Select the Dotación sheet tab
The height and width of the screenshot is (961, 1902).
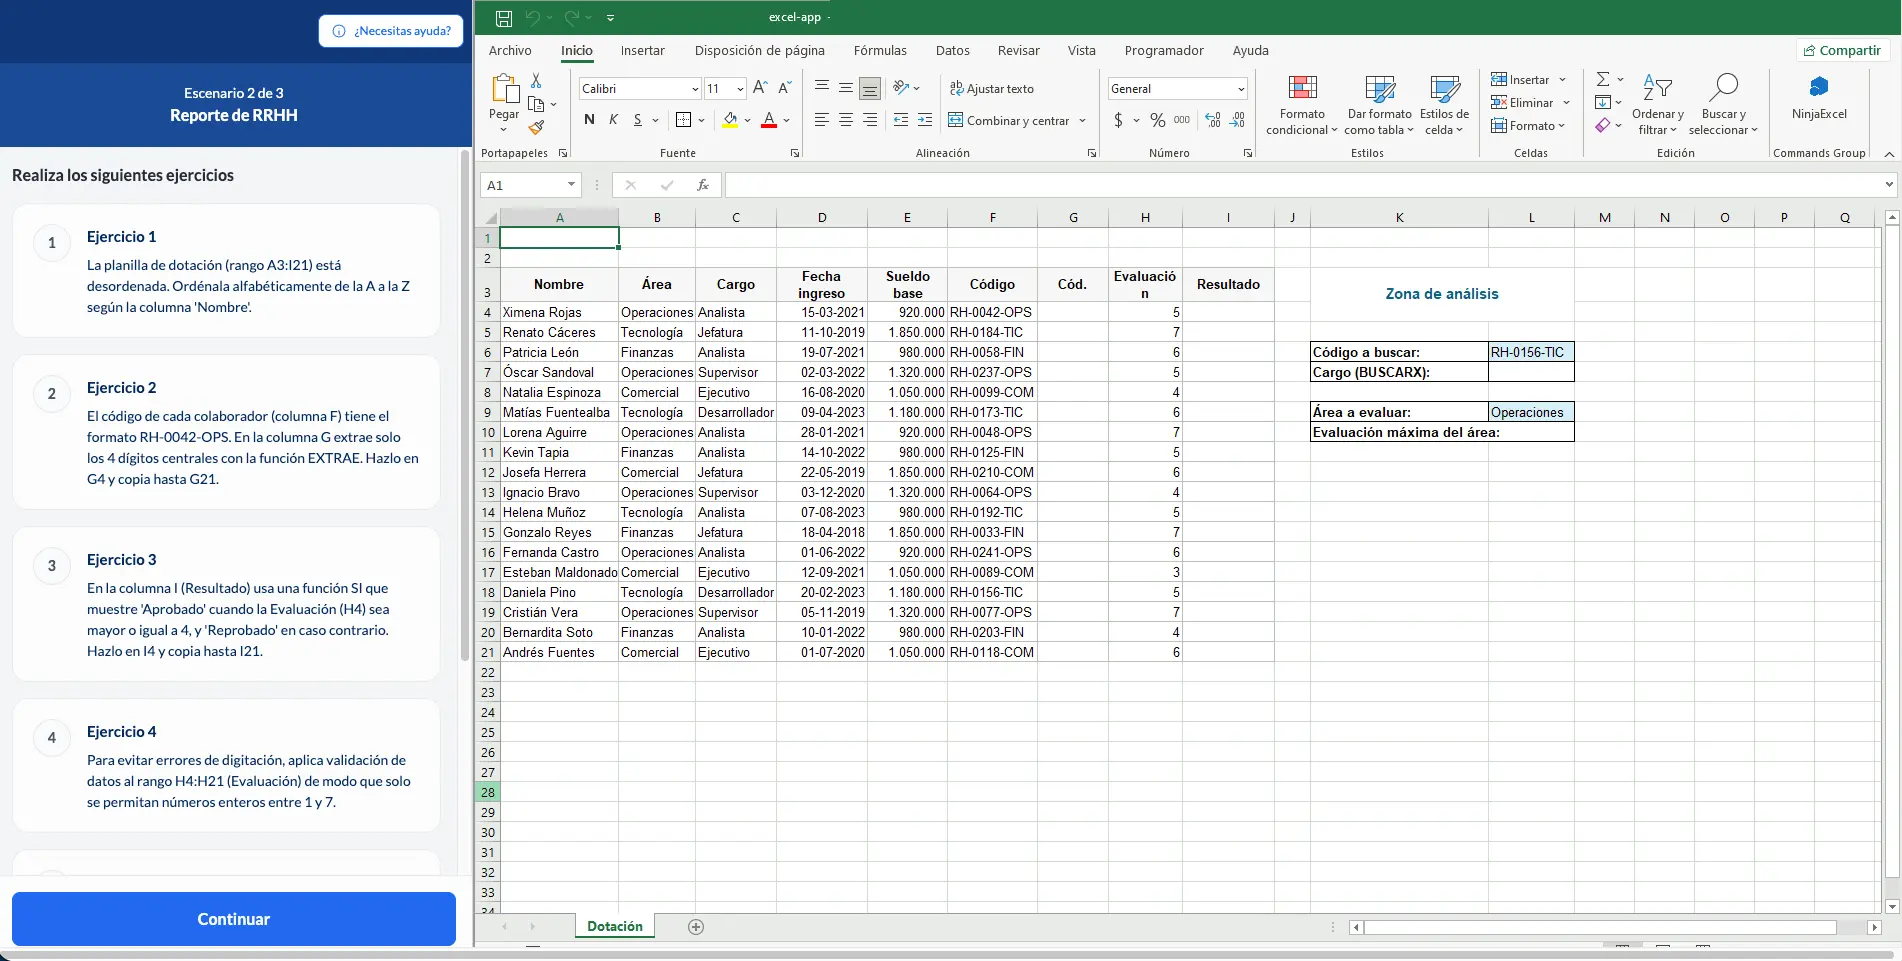click(x=614, y=927)
